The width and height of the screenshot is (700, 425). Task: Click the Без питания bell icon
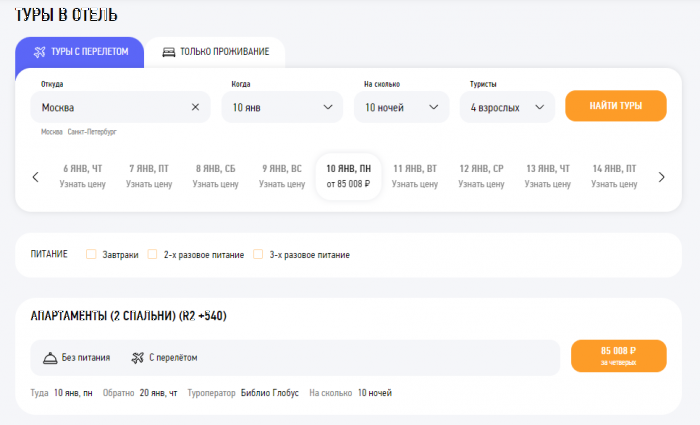[x=50, y=358]
